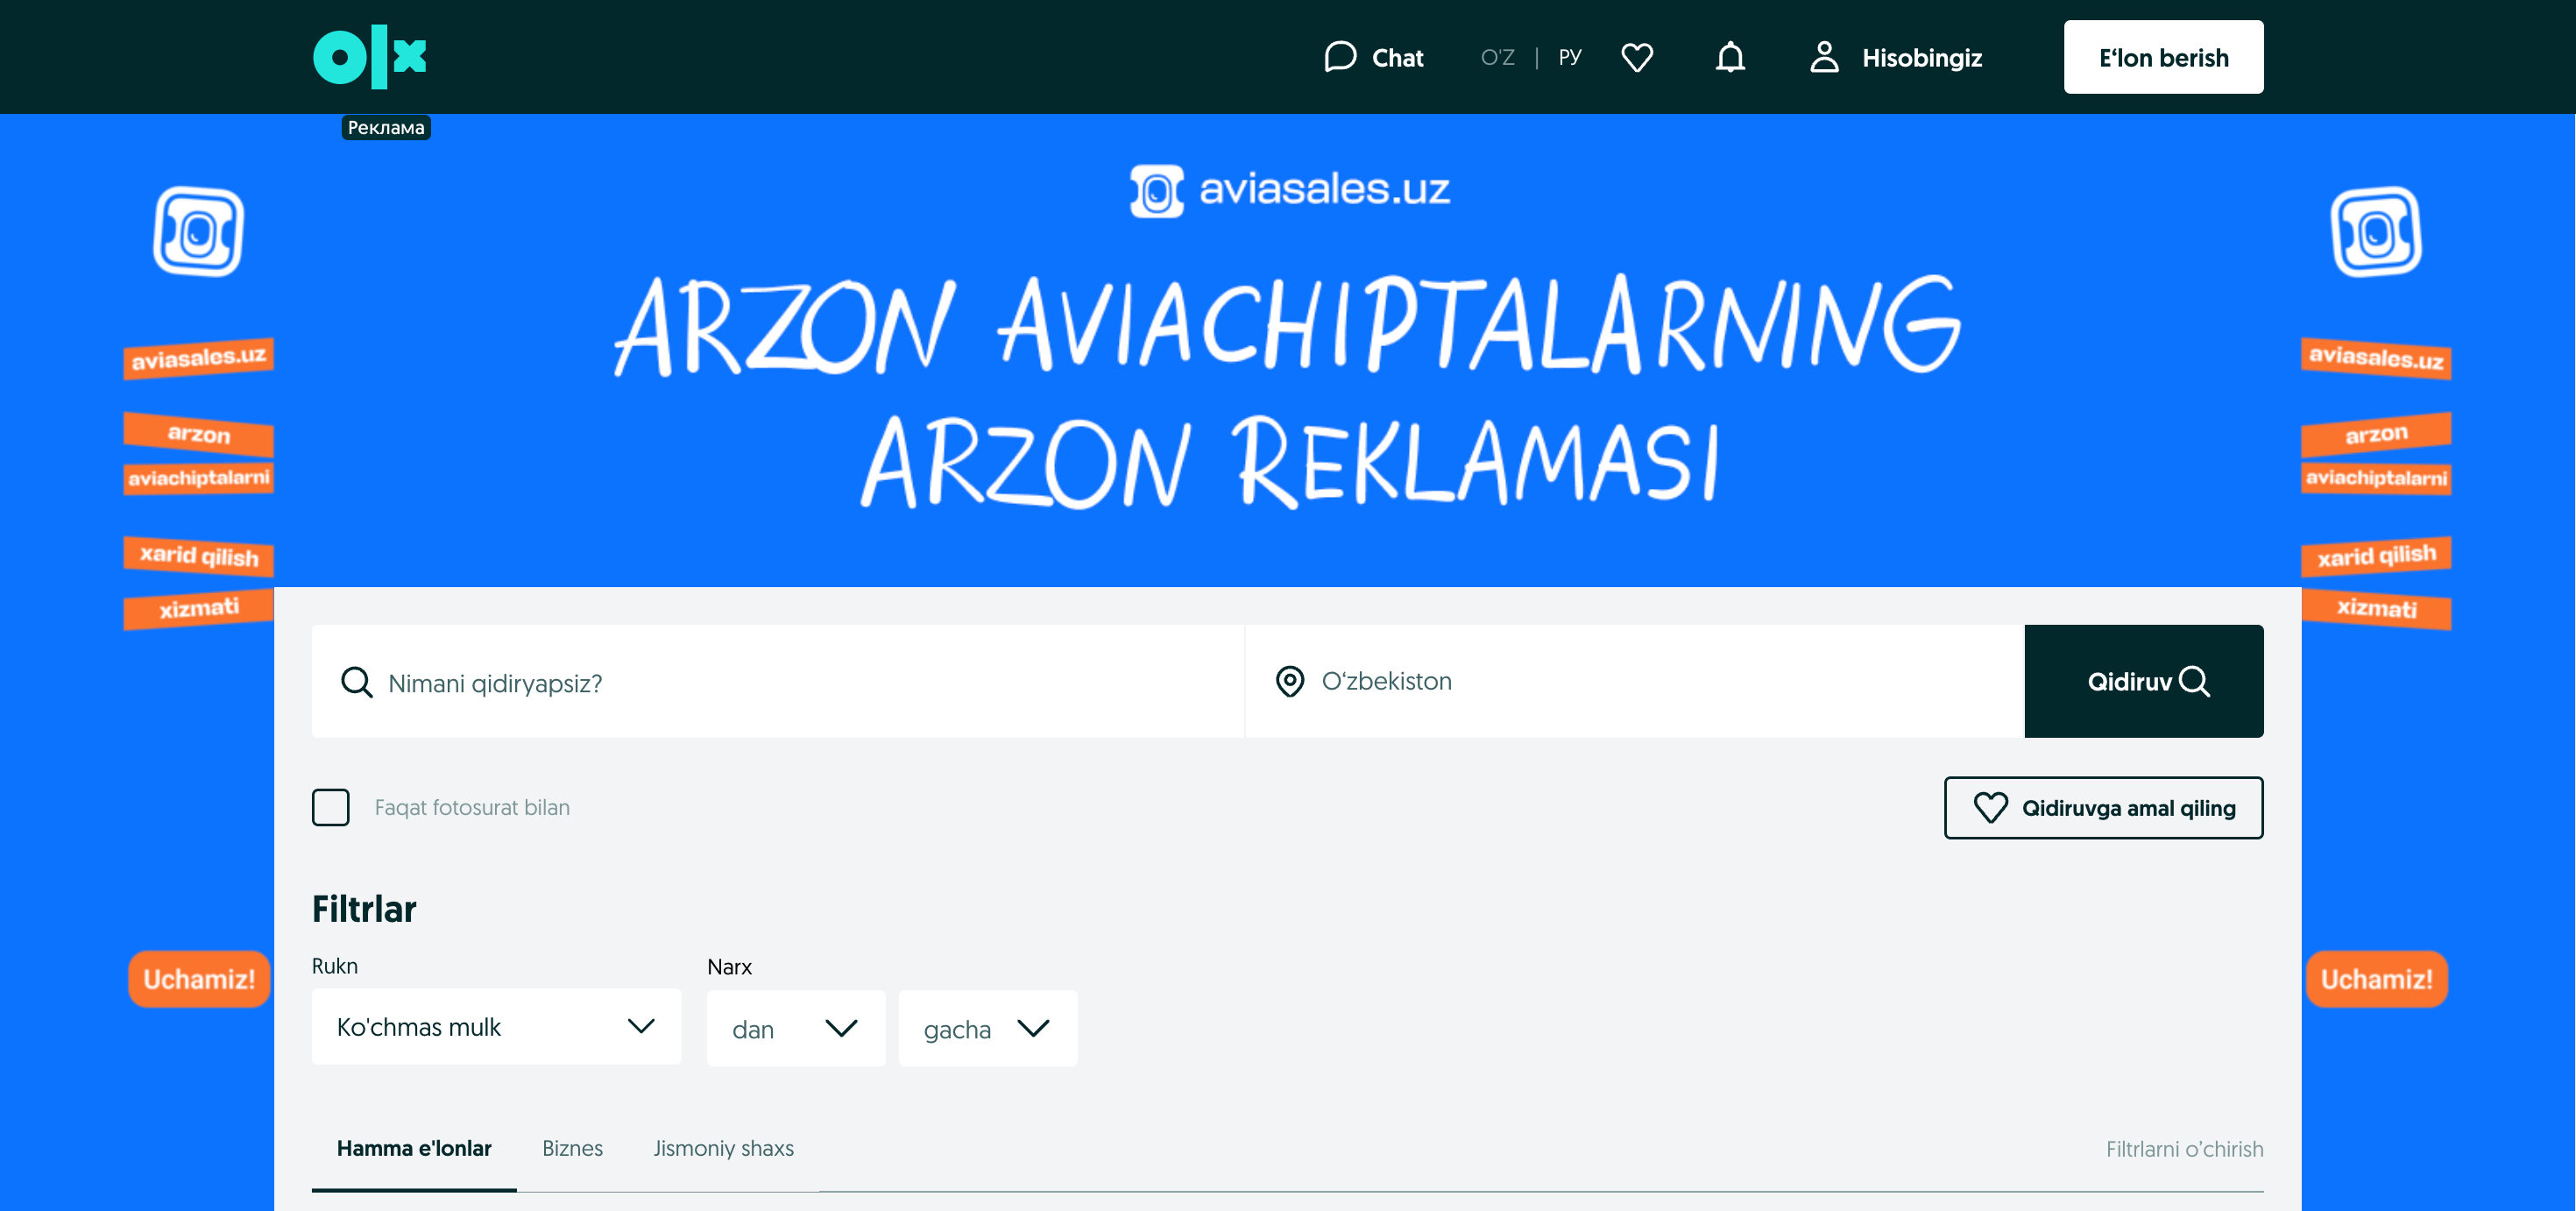Image resolution: width=2576 pixels, height=1211 pixels.
Task: Switch to the Biznes tab
Action: 572,1148
